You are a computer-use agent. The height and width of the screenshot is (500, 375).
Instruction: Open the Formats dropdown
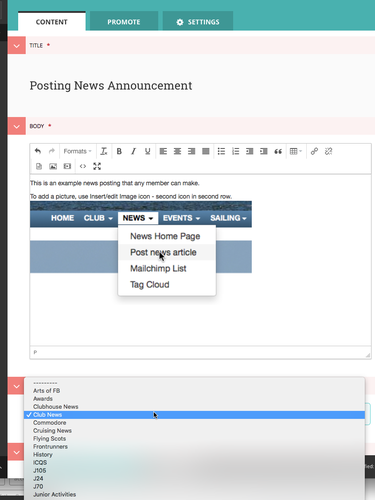point(77,151)
